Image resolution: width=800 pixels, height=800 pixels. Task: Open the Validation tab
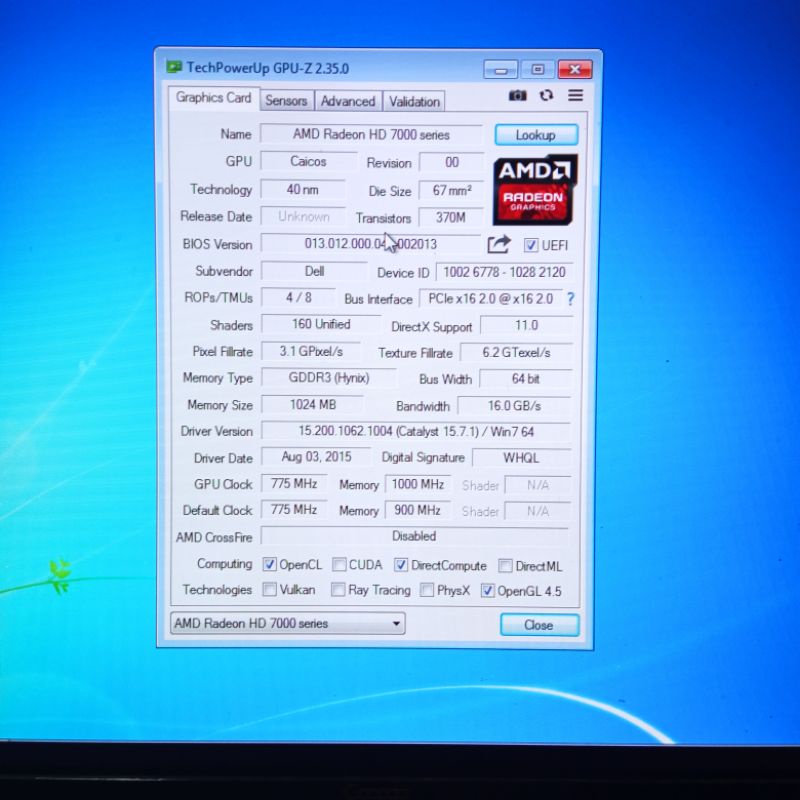point(414,101)
